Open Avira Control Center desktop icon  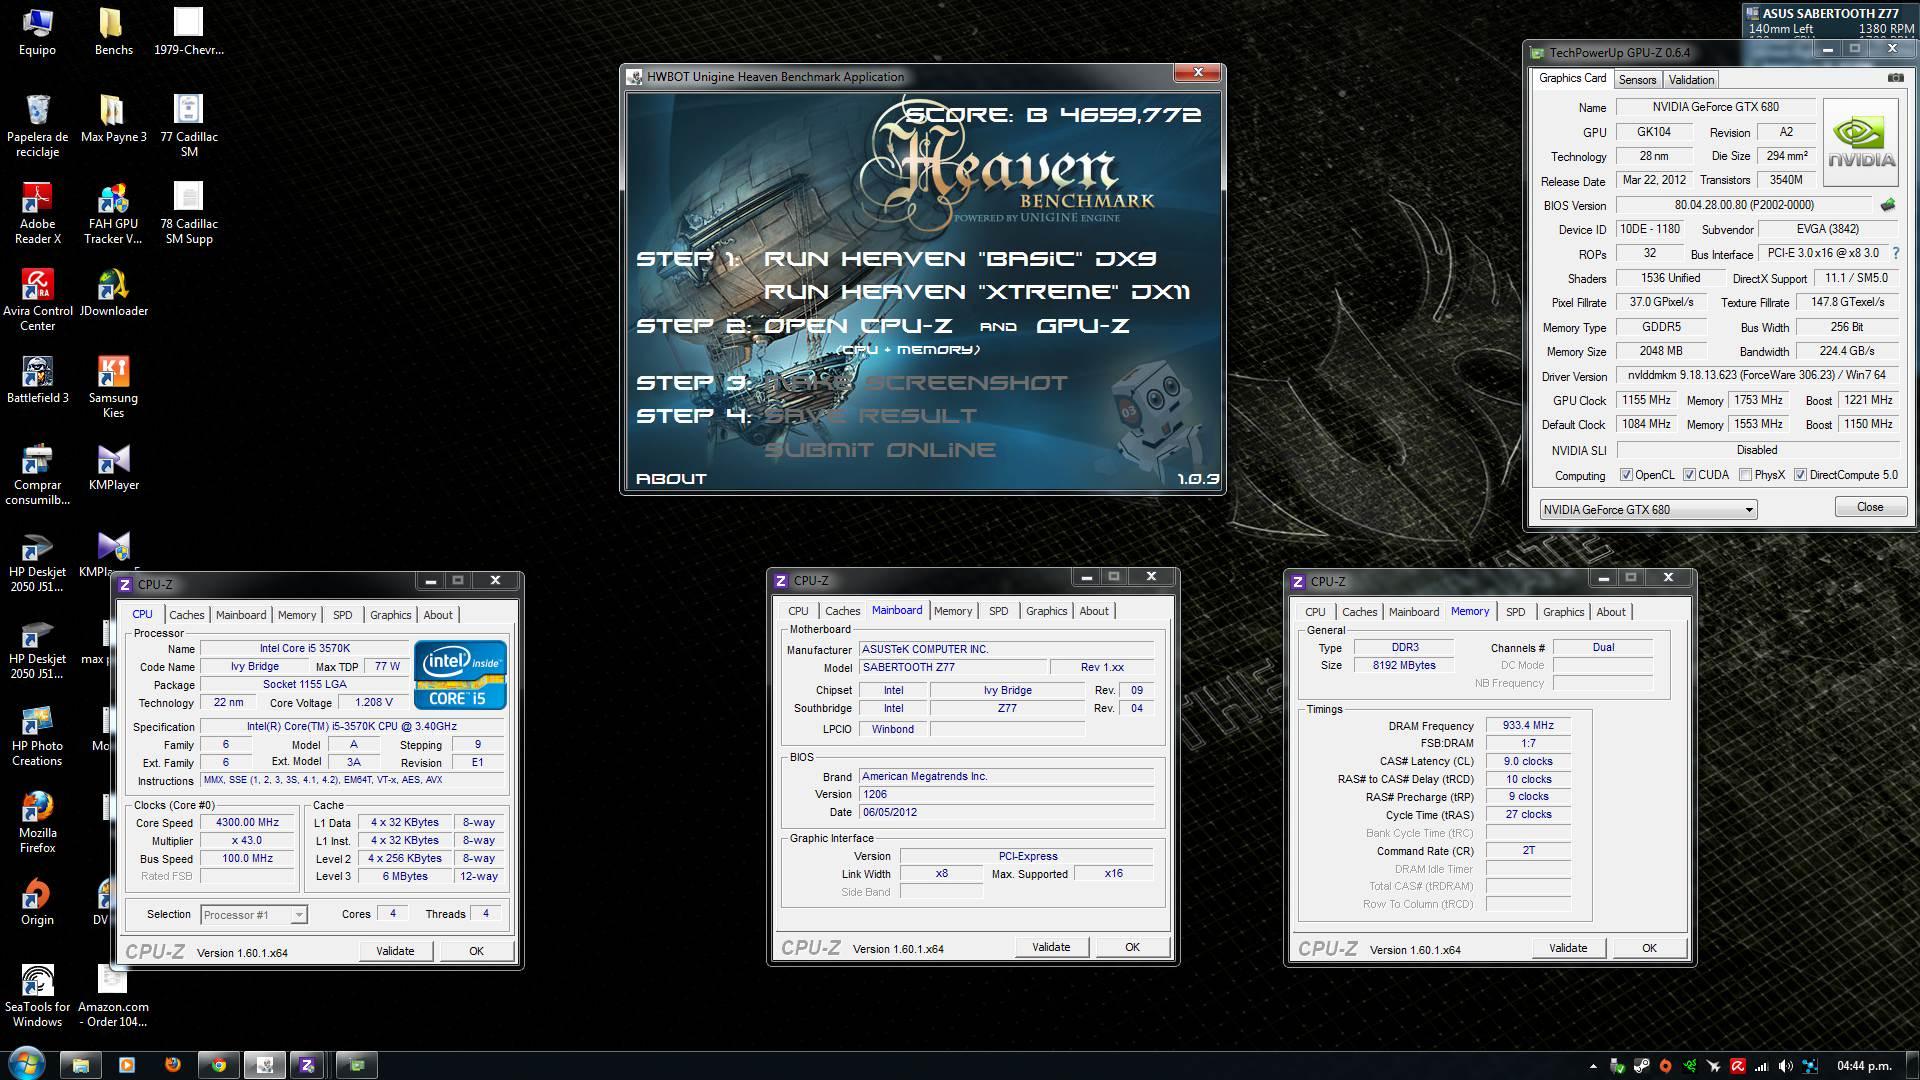pos(37,300)
